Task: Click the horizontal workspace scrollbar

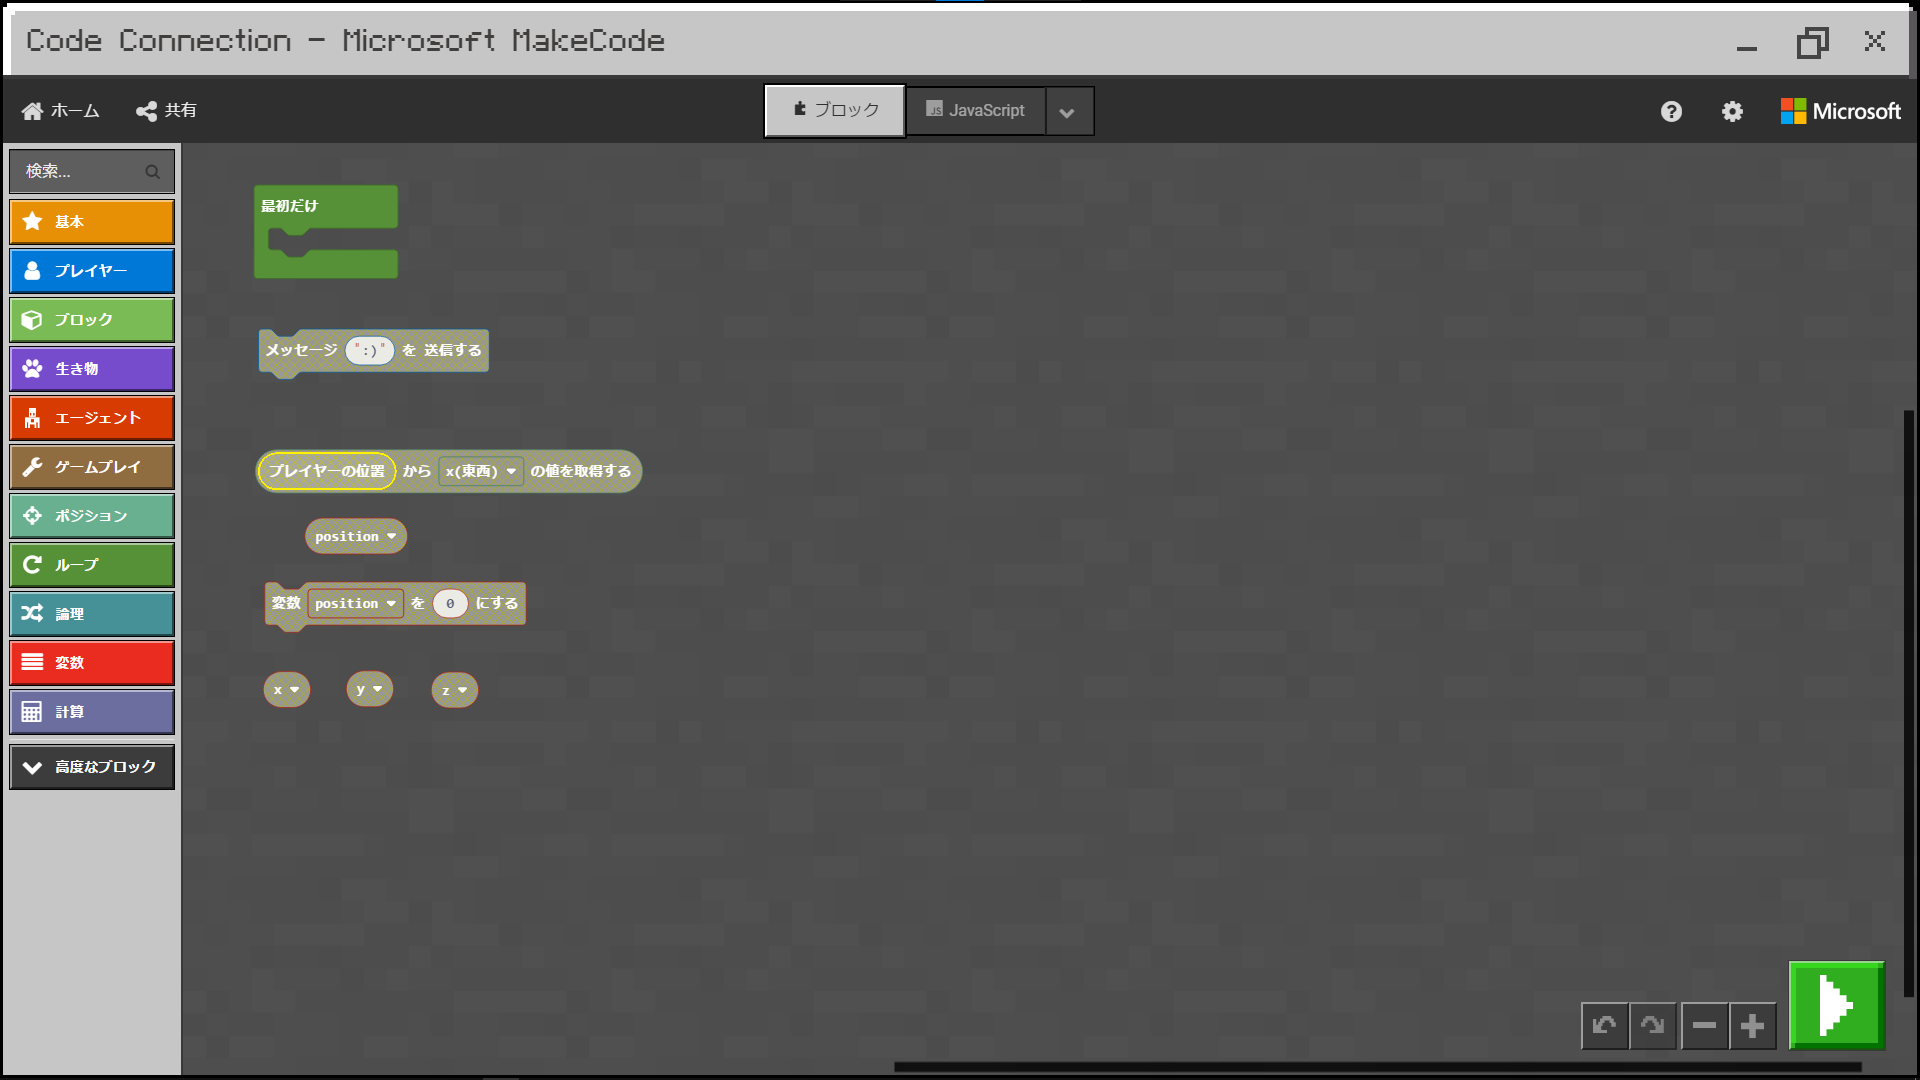Action: pyautogui.click(x=1378, y=1067)
